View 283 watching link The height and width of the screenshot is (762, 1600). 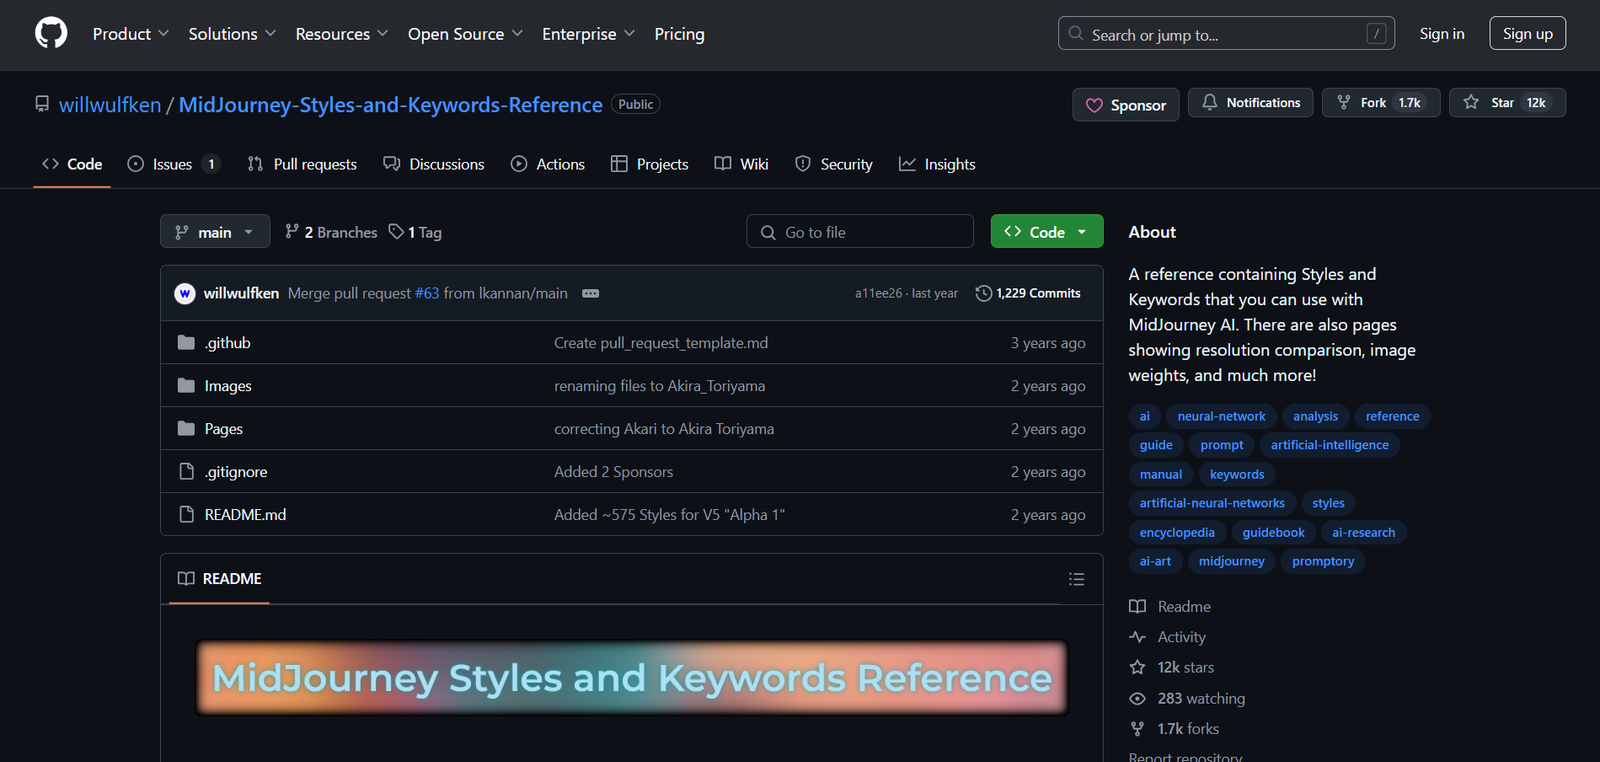point(1187,698)
